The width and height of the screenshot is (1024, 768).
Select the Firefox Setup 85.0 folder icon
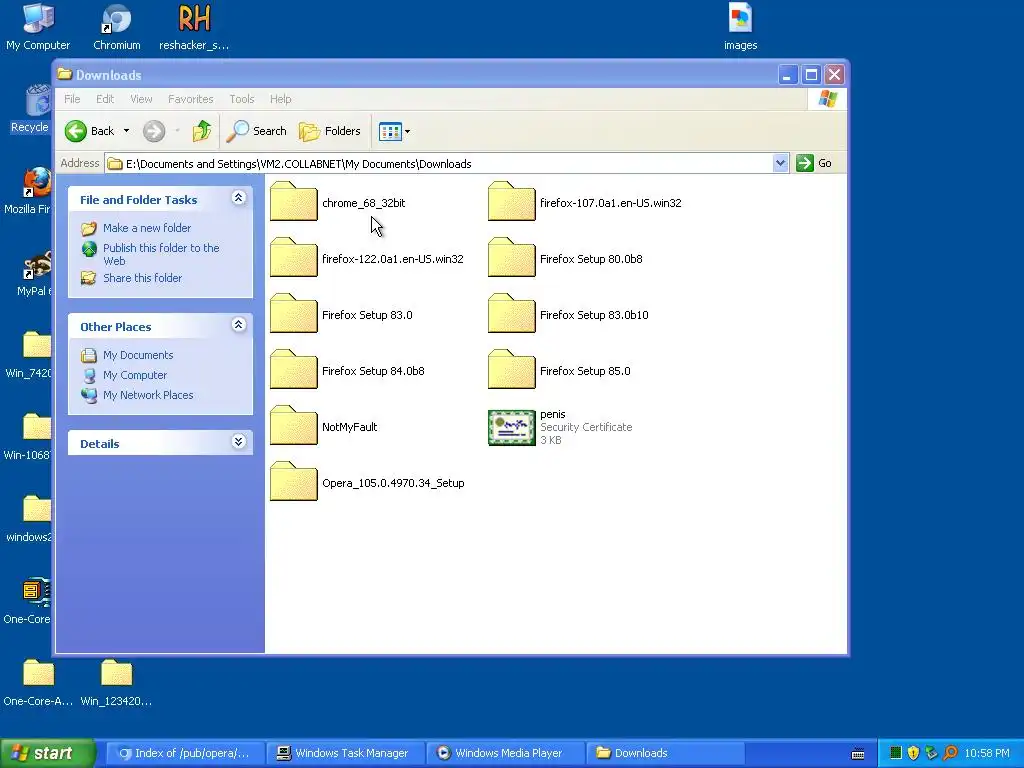click(511, 370)
